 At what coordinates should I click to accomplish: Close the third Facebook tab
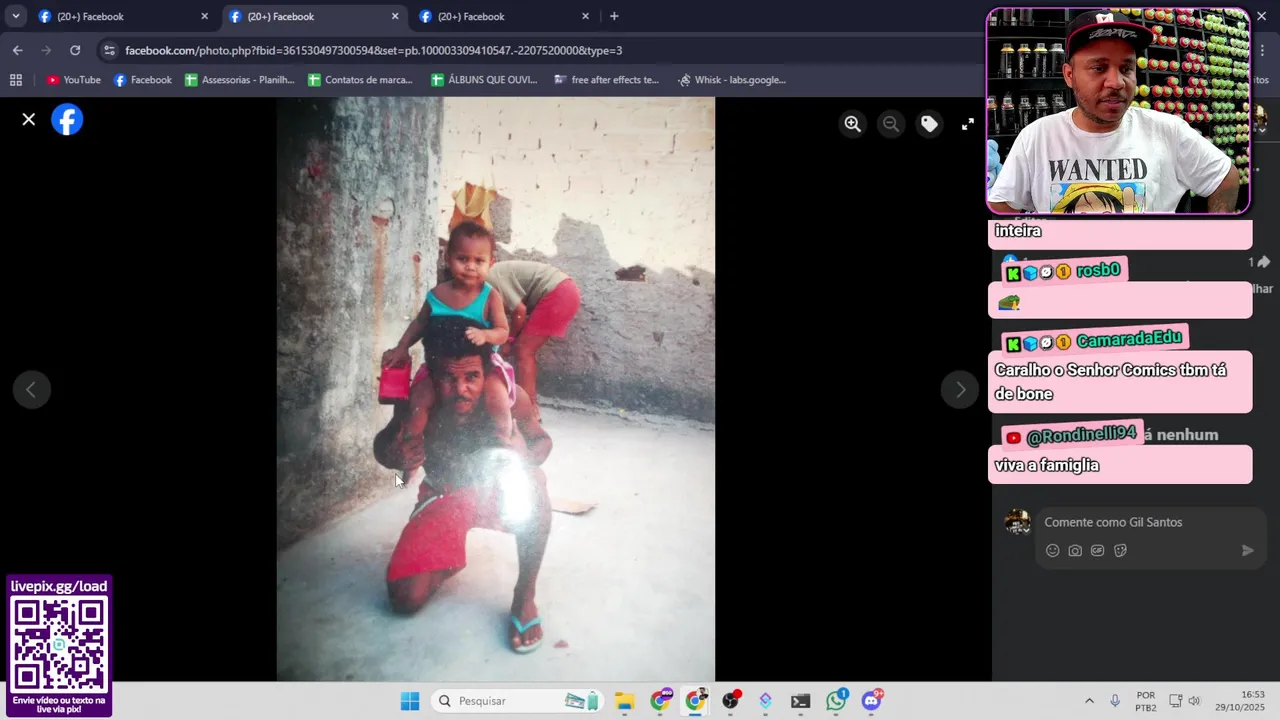coord(585,16)
